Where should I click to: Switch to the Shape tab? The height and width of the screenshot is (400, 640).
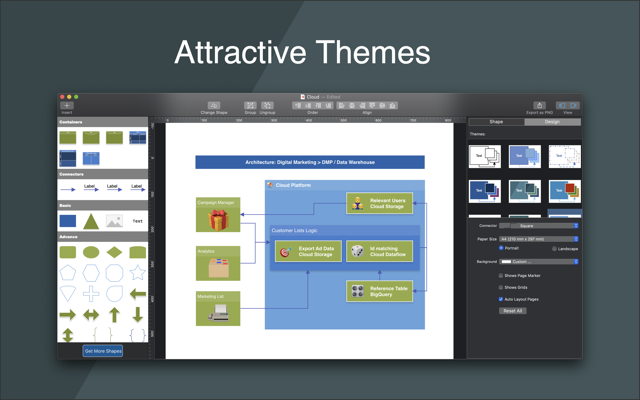tap(496, 122)
